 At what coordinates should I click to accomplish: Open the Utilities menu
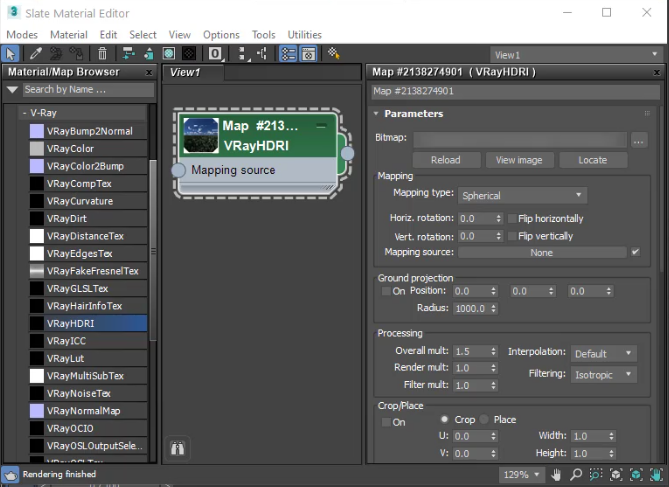tap(305, 35)
